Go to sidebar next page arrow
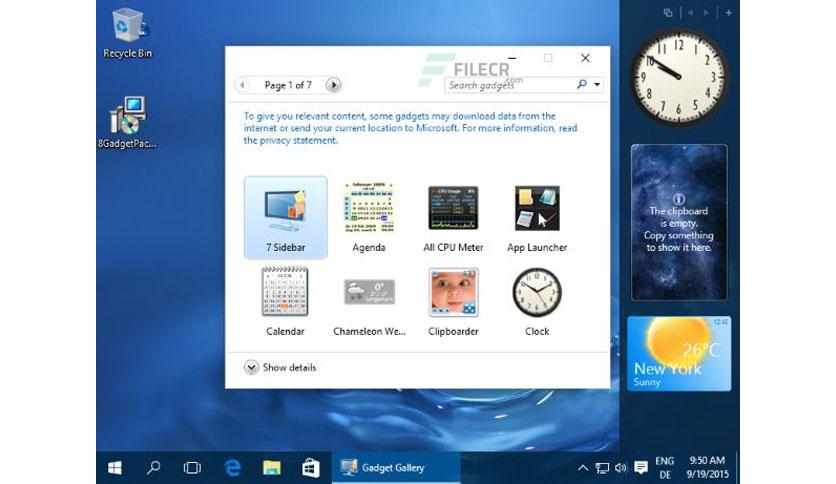The width and height of the screenshot is (836, 484). [x=706, y=12]
